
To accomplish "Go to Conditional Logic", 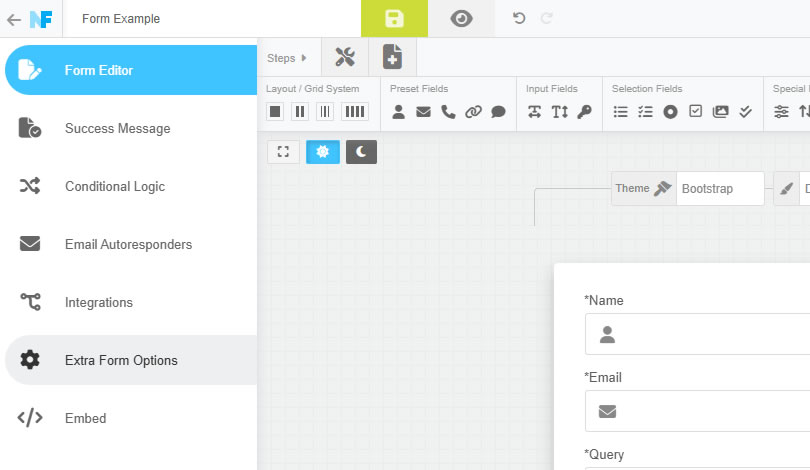I will coord(131,186).
